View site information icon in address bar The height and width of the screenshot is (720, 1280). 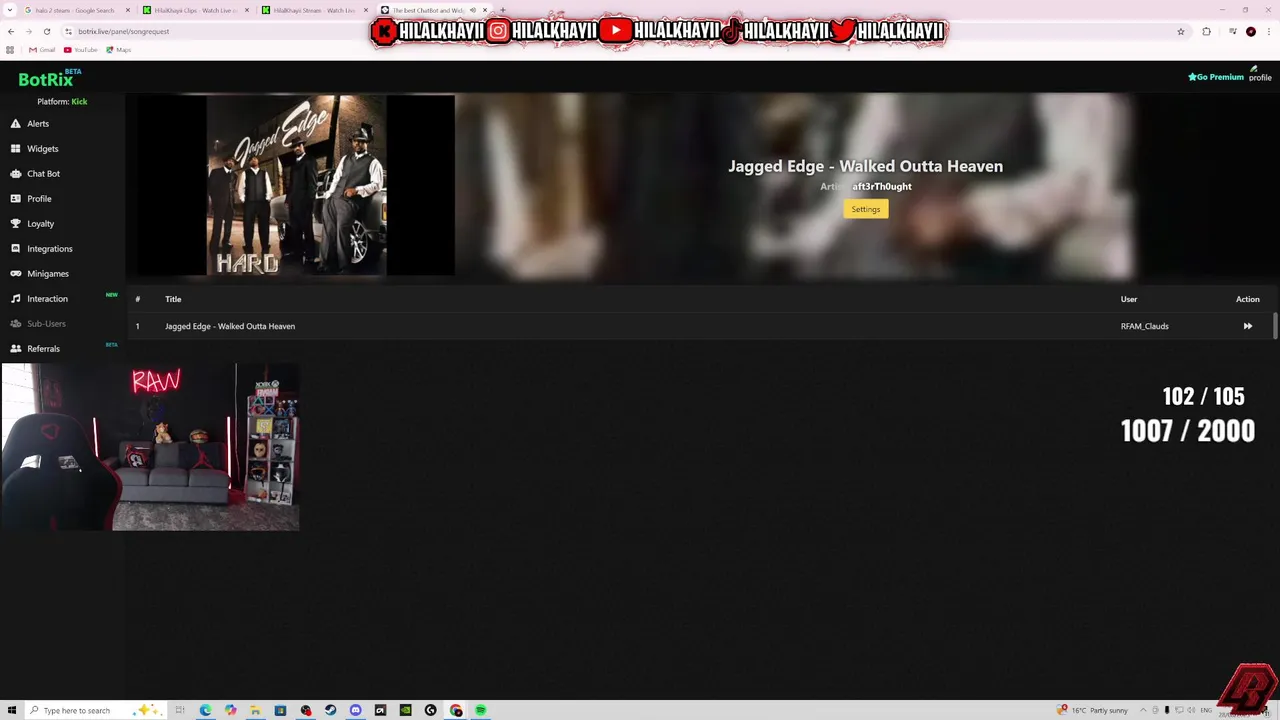pyautogui.click(x=68, y=31)
